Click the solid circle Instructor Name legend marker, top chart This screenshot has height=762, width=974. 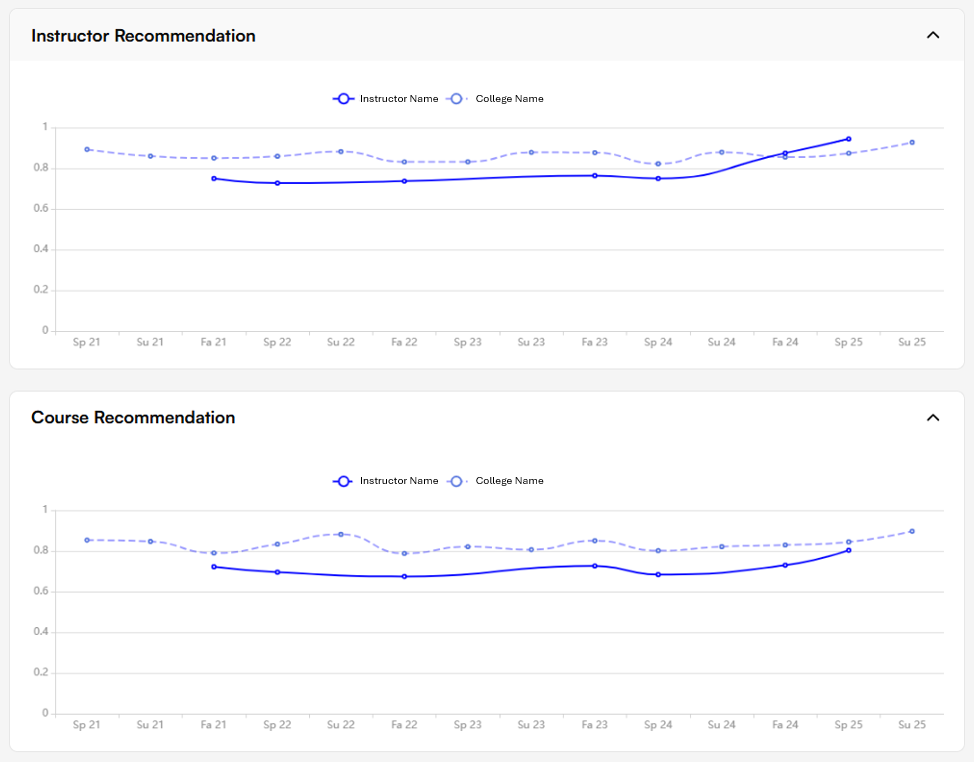click(x=344, y=99)
